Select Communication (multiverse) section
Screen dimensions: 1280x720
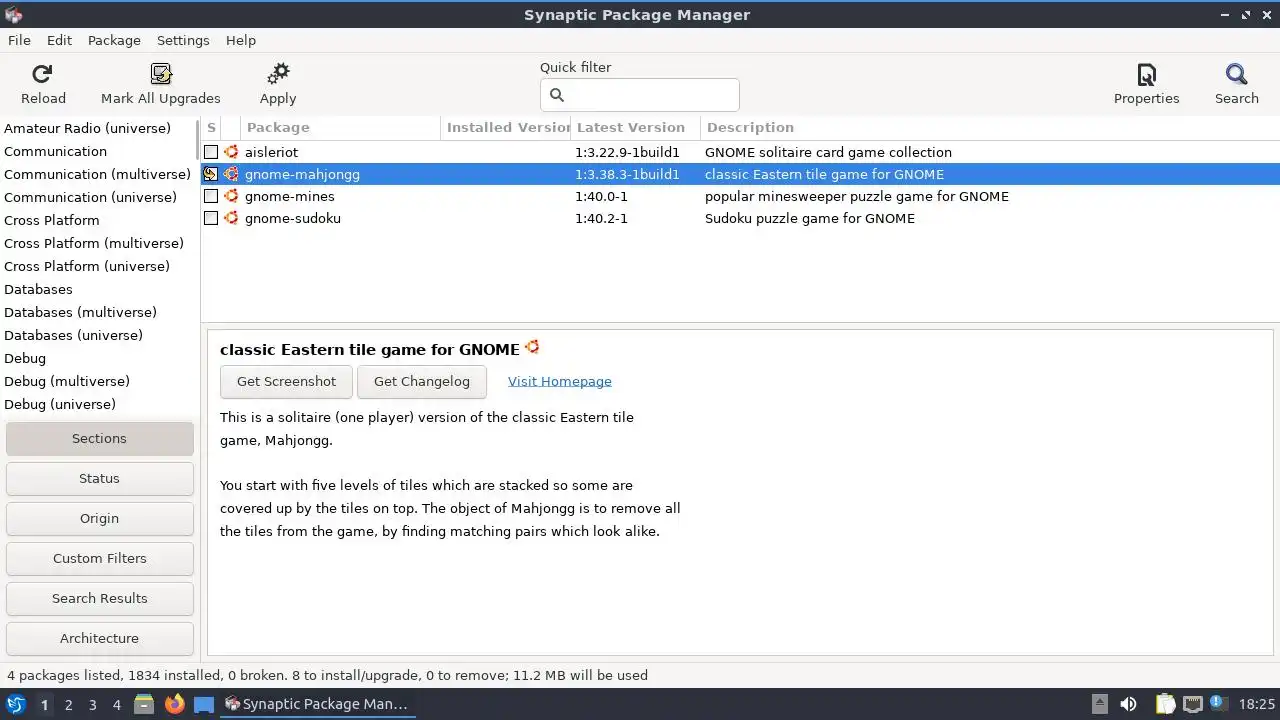pos(97,174)
